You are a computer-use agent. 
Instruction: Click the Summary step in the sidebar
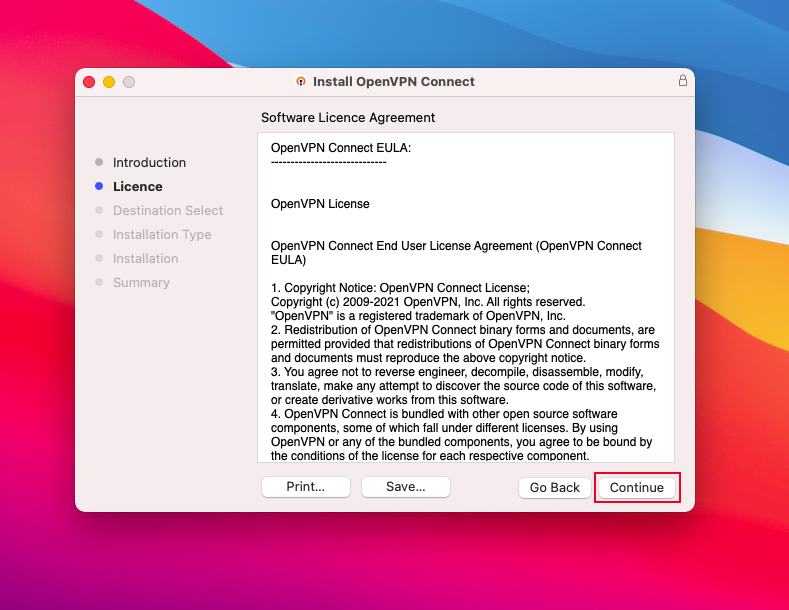141,282
